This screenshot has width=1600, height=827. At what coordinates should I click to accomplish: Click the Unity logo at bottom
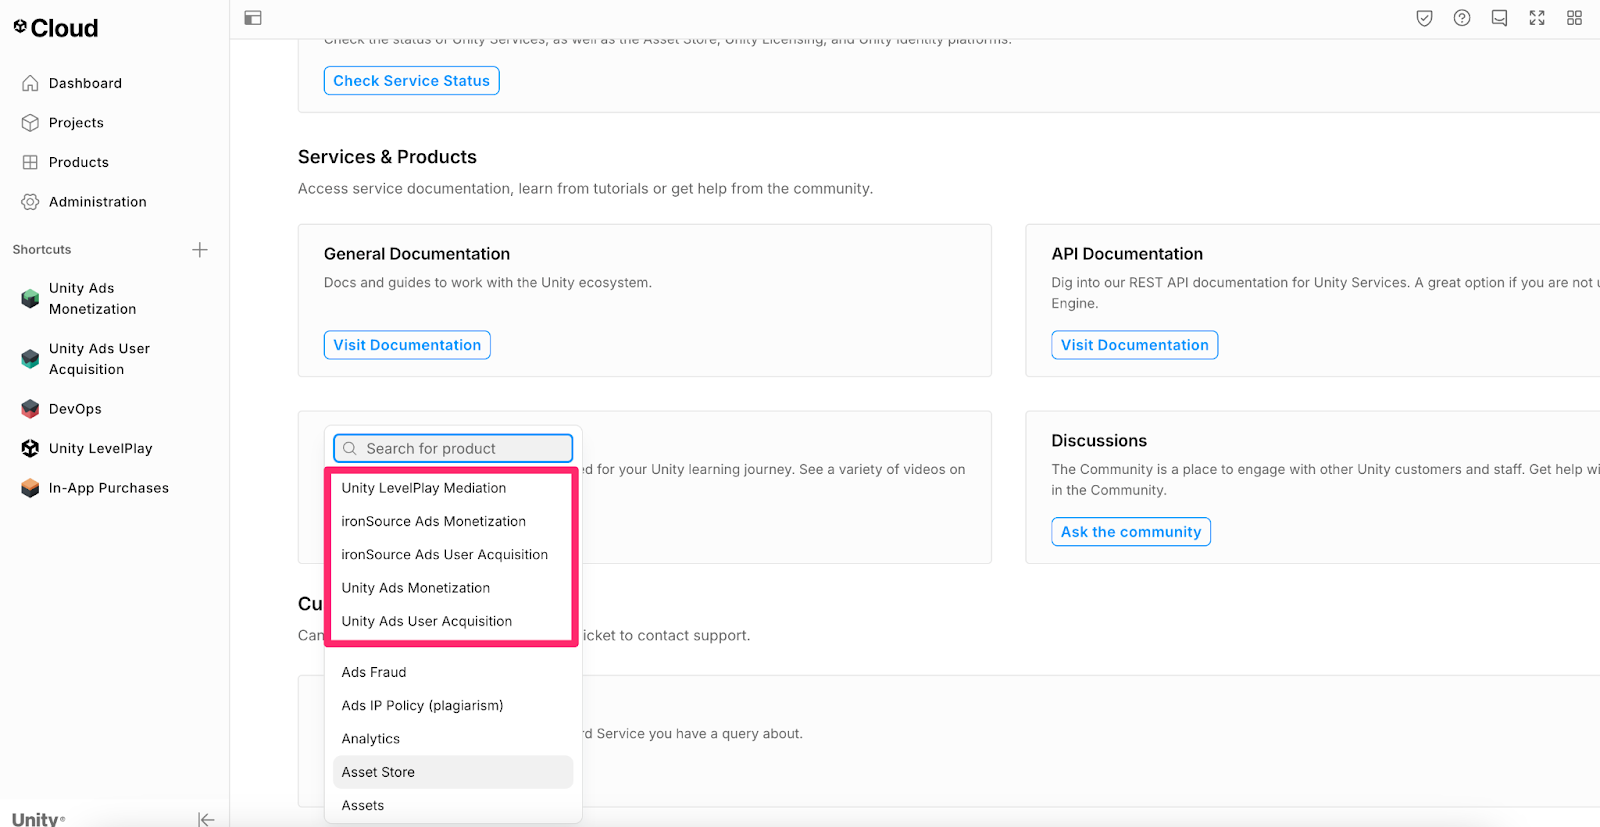[x=38, y=820]
